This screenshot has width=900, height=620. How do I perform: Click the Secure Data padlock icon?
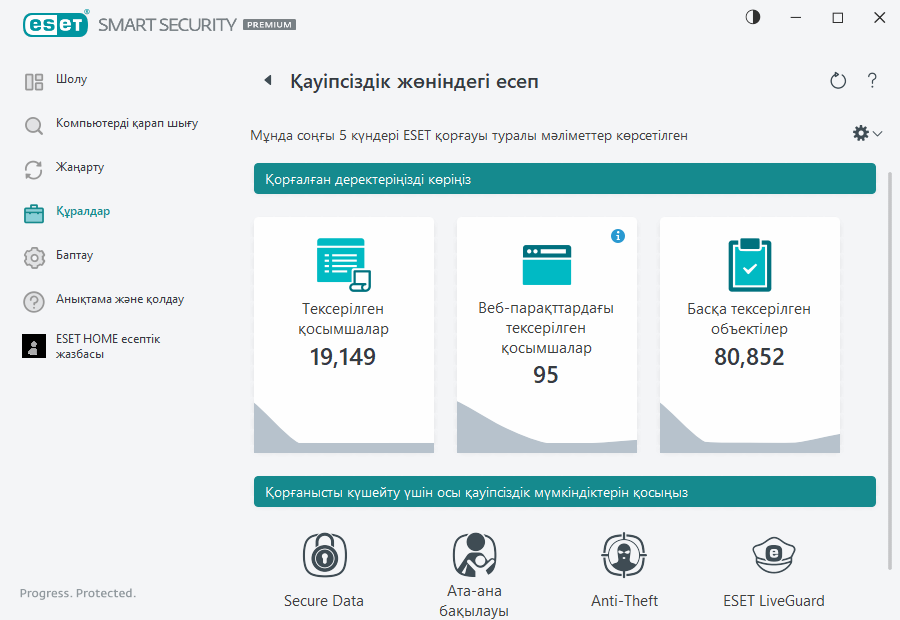click(323, 554)
